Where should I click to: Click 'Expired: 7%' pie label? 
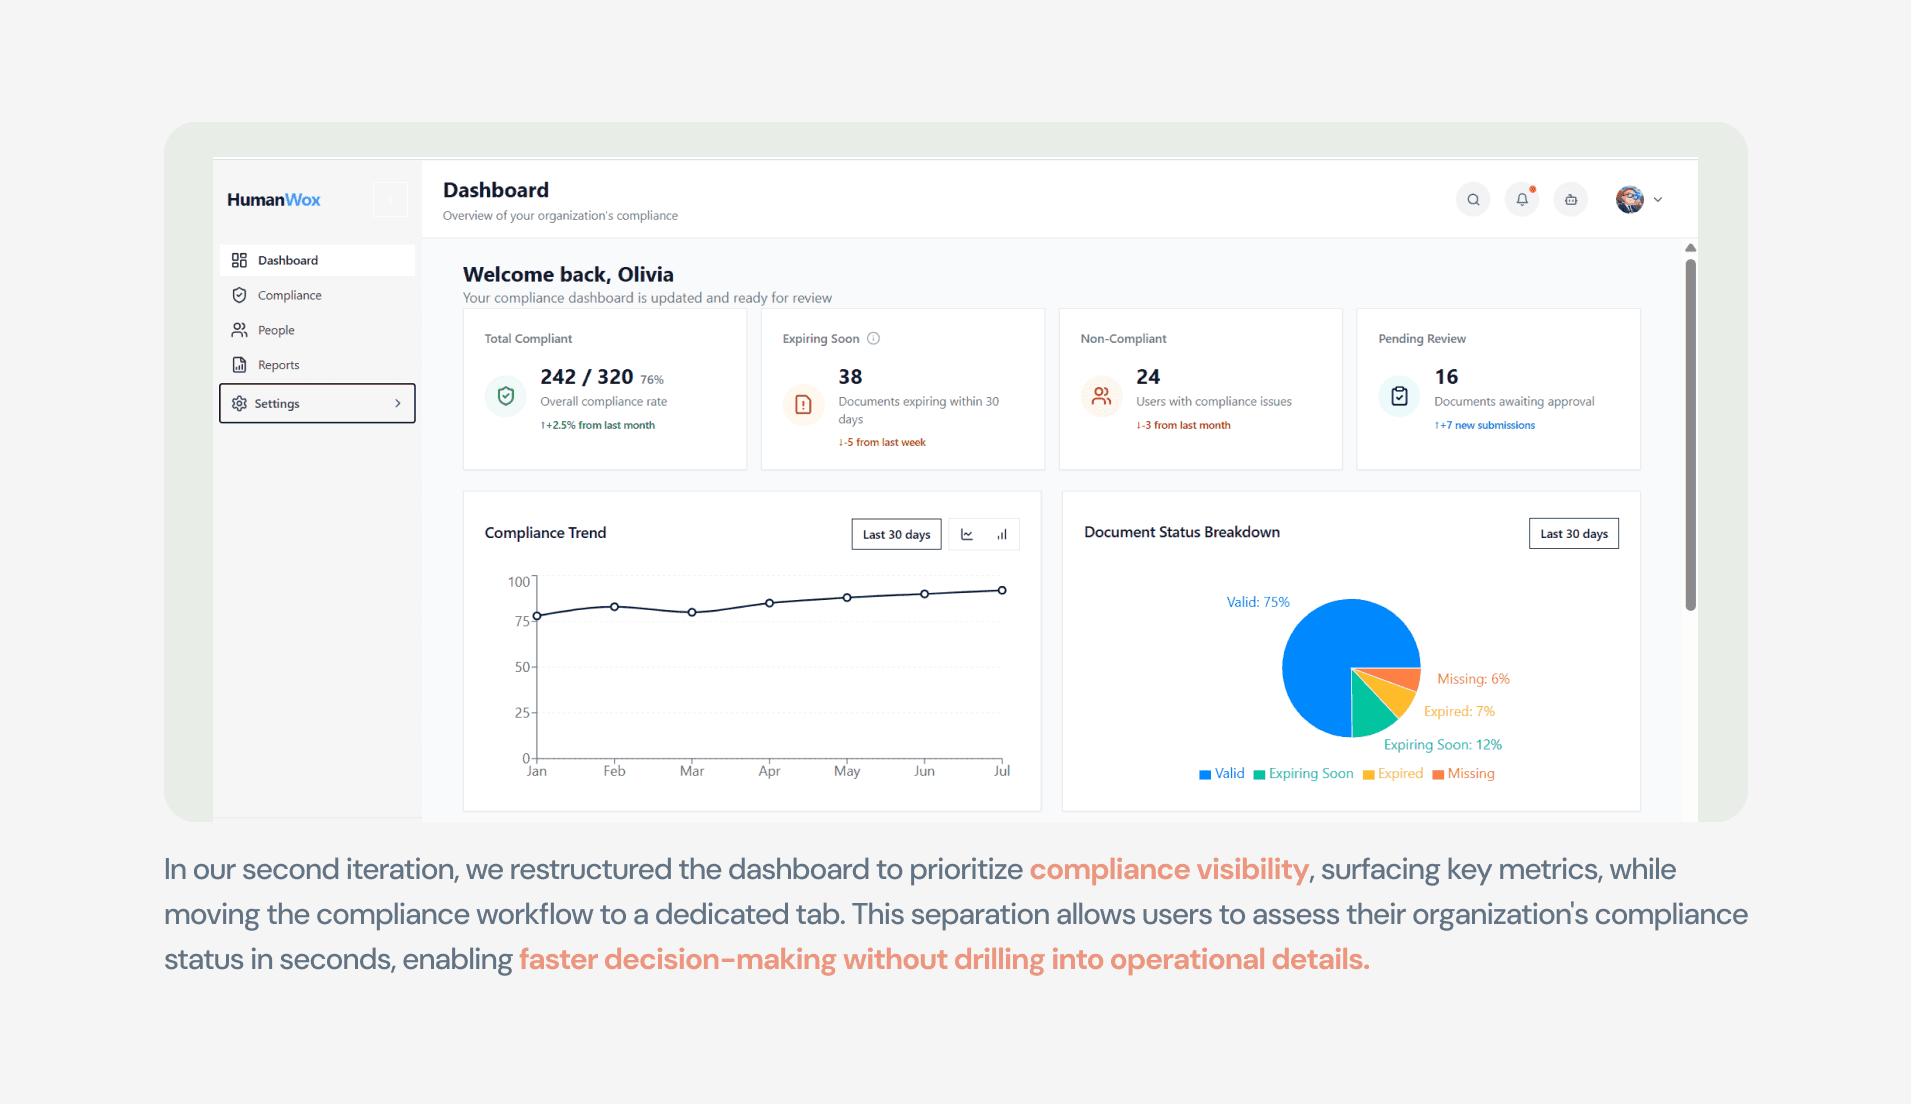(x=1459, y=711)
